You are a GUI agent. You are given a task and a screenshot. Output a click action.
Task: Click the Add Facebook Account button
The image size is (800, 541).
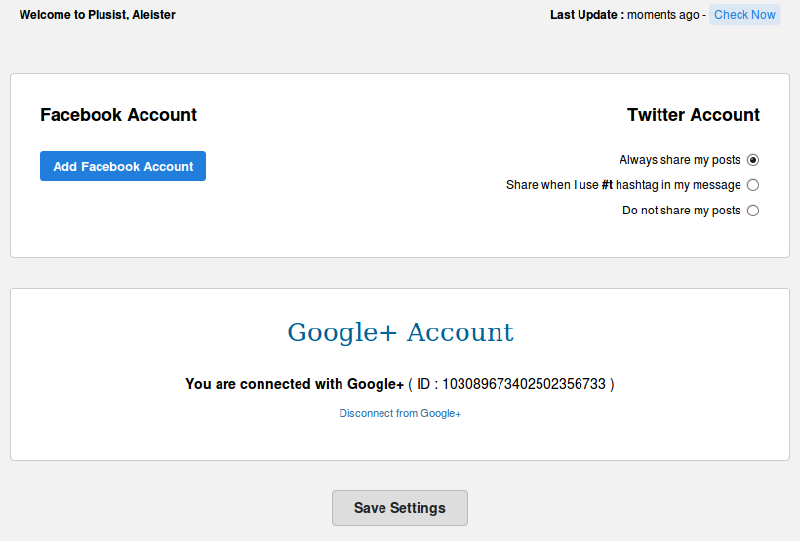coord(123,166)
